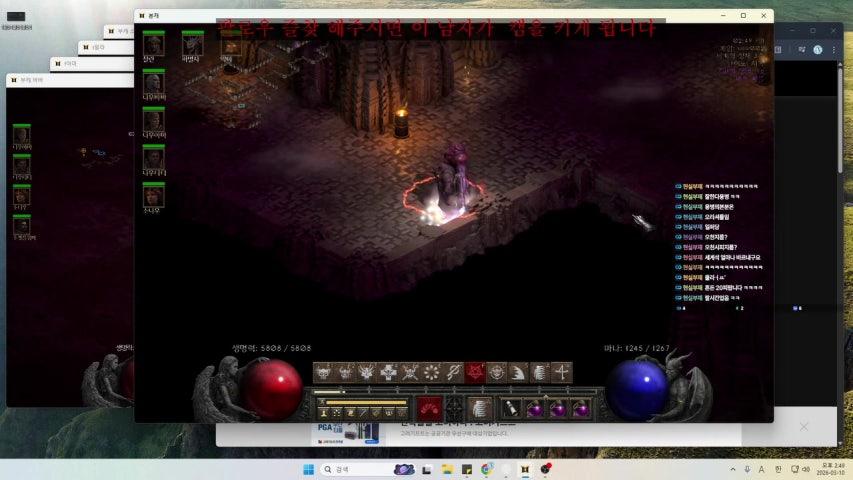Activate the fourth stacked game window title bar
853x480 pixels.
click(119, 31)
